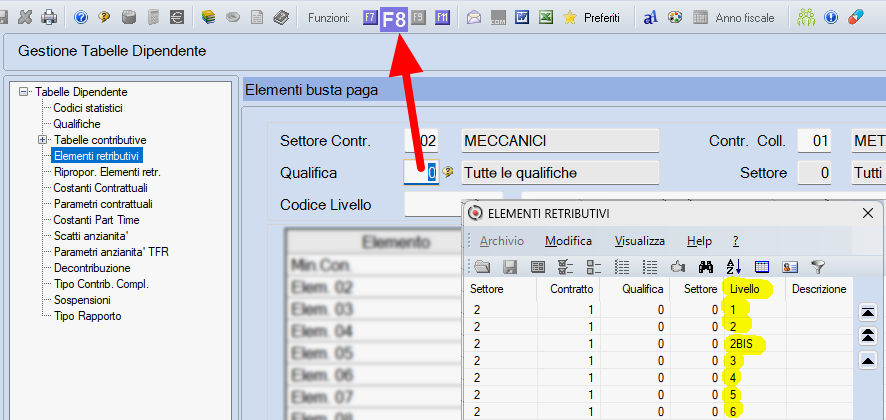
Task: Click the open folder icon in Elementi Retributivi
Action: click(x=482, y=266)
